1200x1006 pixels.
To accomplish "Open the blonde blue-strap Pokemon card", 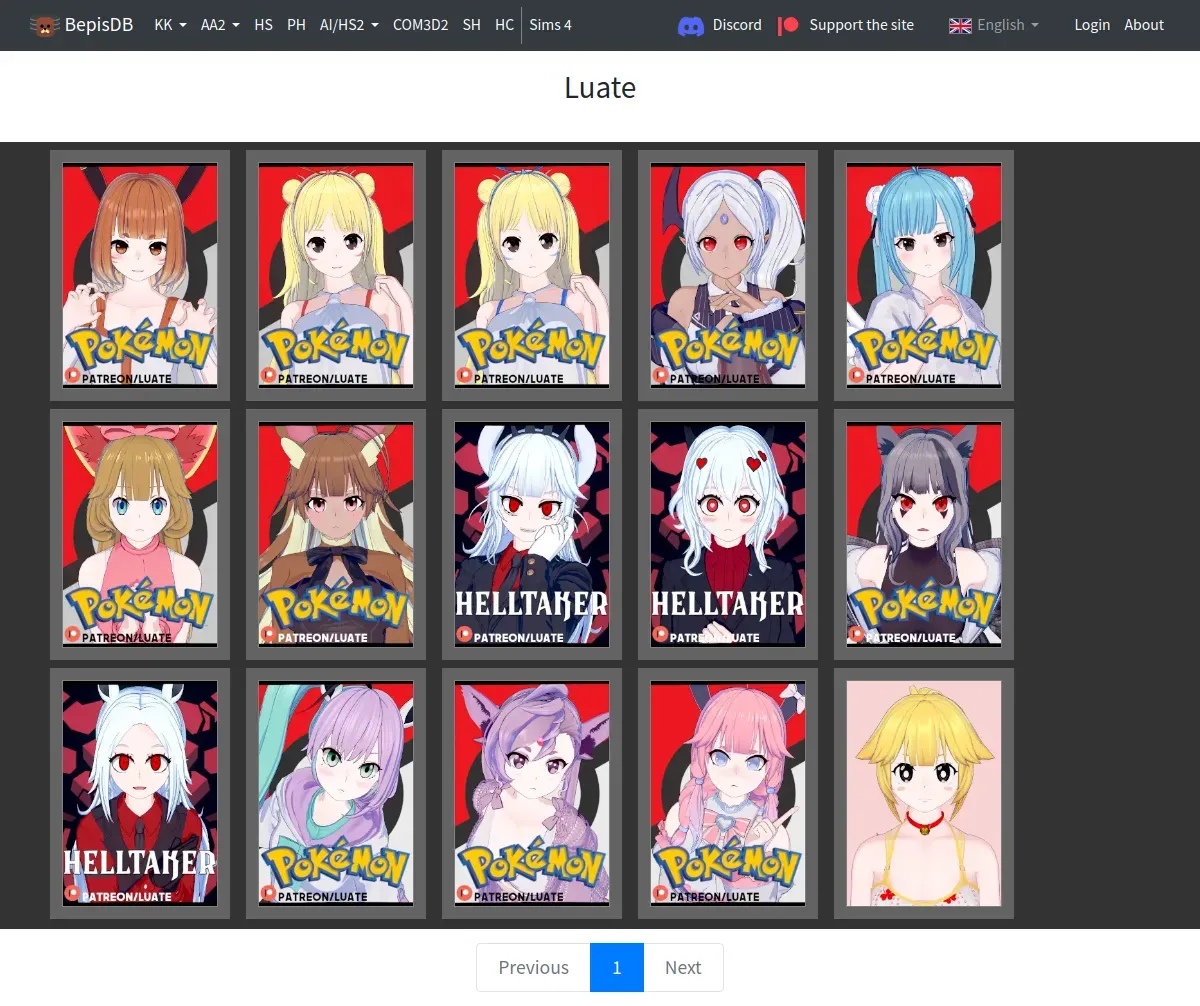I will 532,275.
